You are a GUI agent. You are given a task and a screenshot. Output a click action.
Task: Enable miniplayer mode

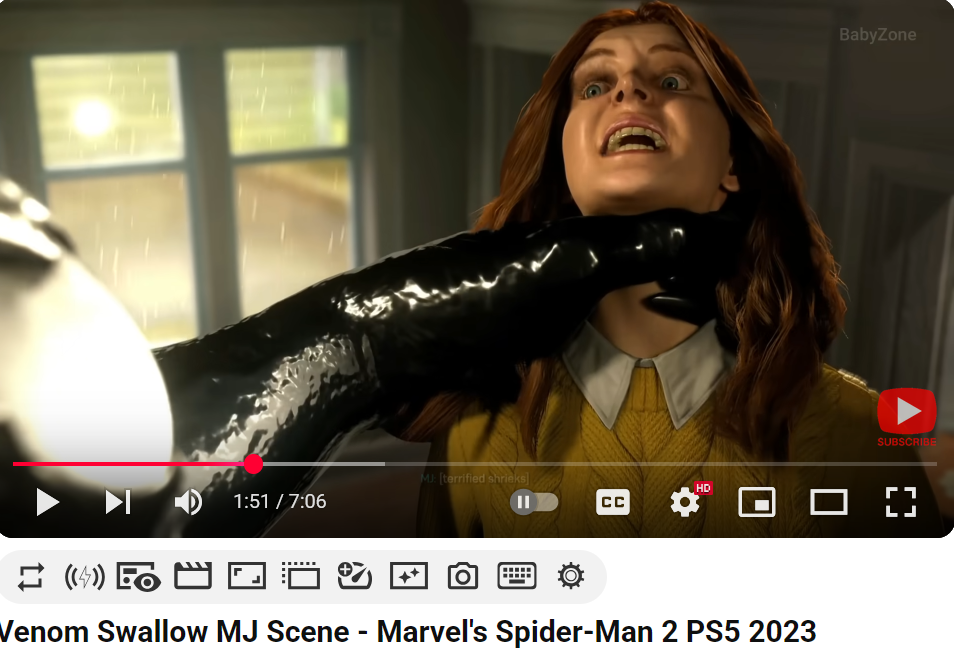coord(757,502)
